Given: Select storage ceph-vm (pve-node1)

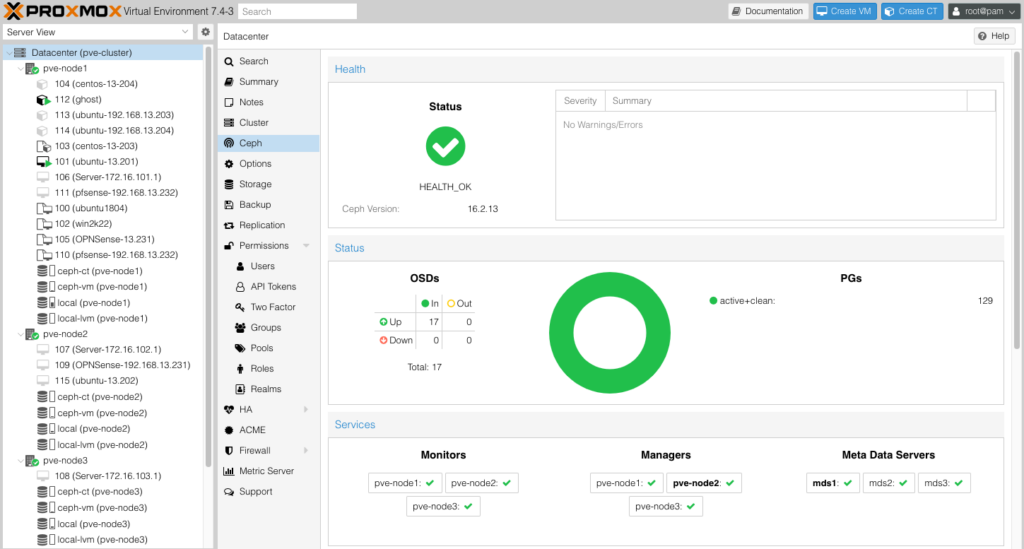Looking at the screenshot, I should 102,287.
